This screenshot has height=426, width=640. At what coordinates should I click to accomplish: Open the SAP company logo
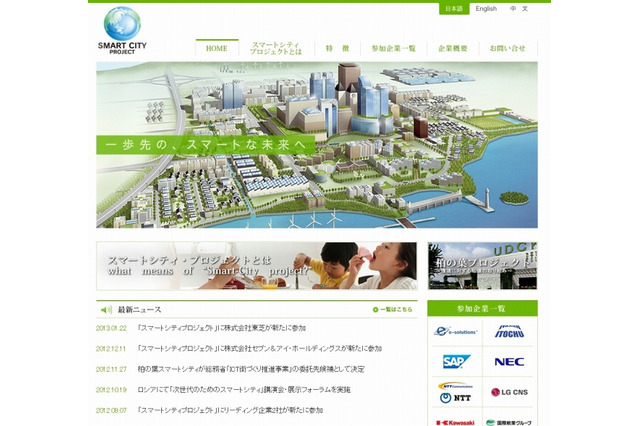456,362
